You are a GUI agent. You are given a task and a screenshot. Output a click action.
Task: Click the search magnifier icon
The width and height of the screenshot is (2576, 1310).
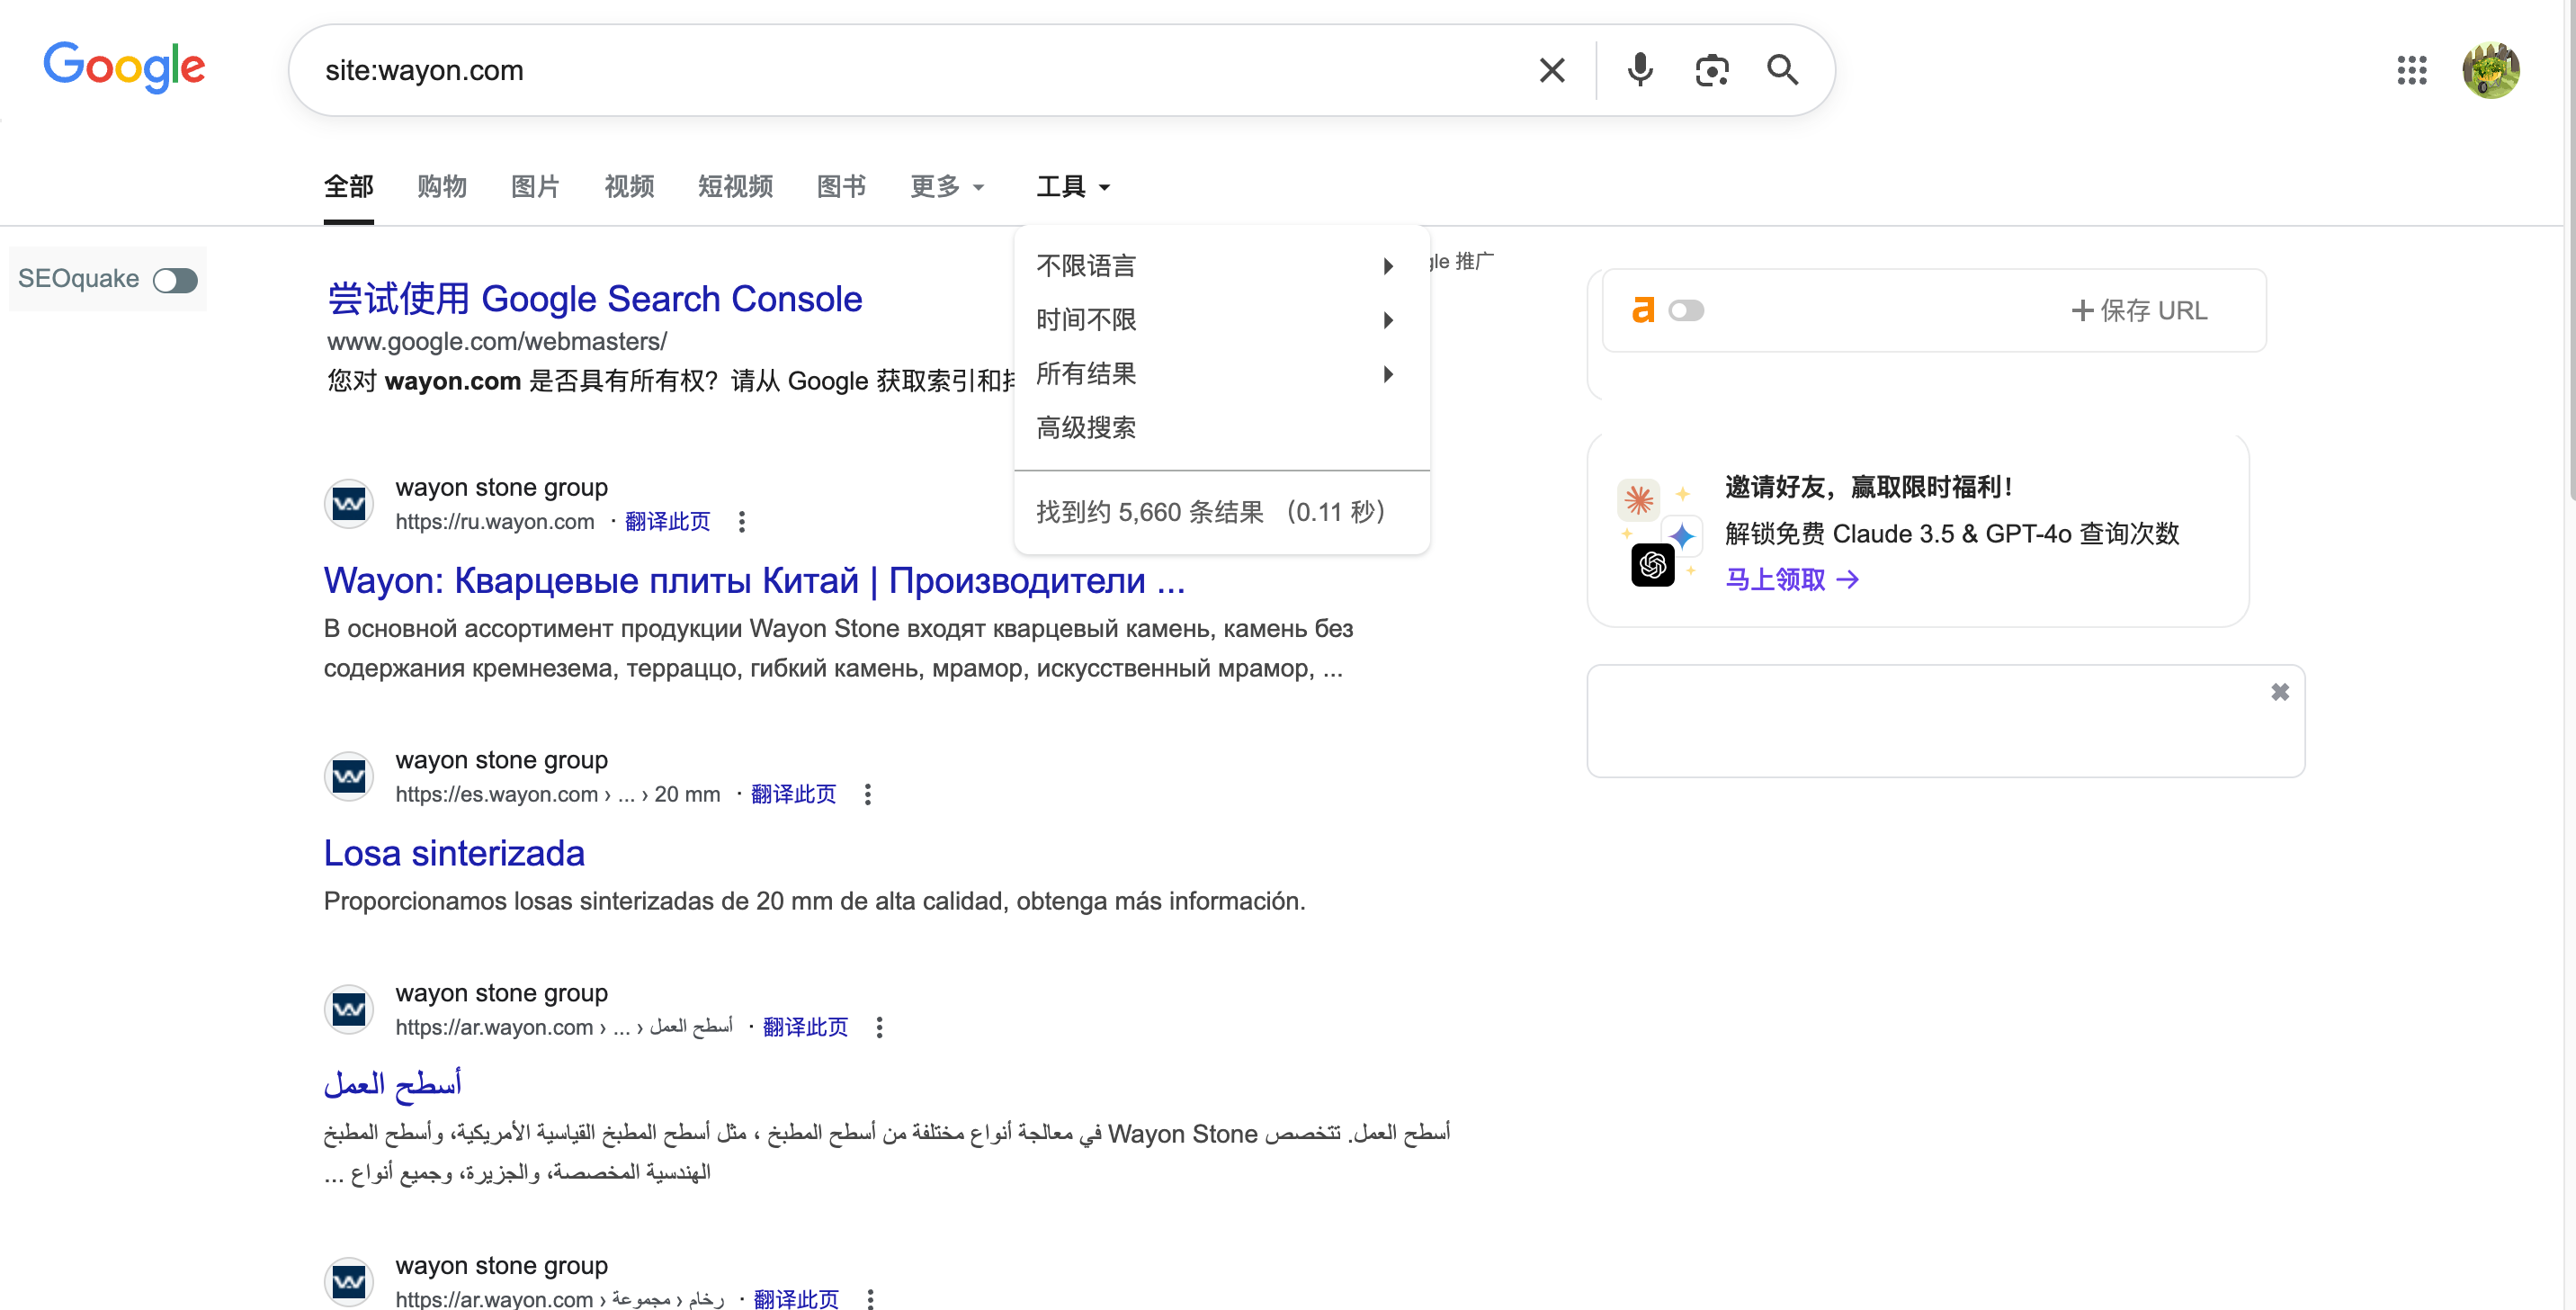point(1782,70)
